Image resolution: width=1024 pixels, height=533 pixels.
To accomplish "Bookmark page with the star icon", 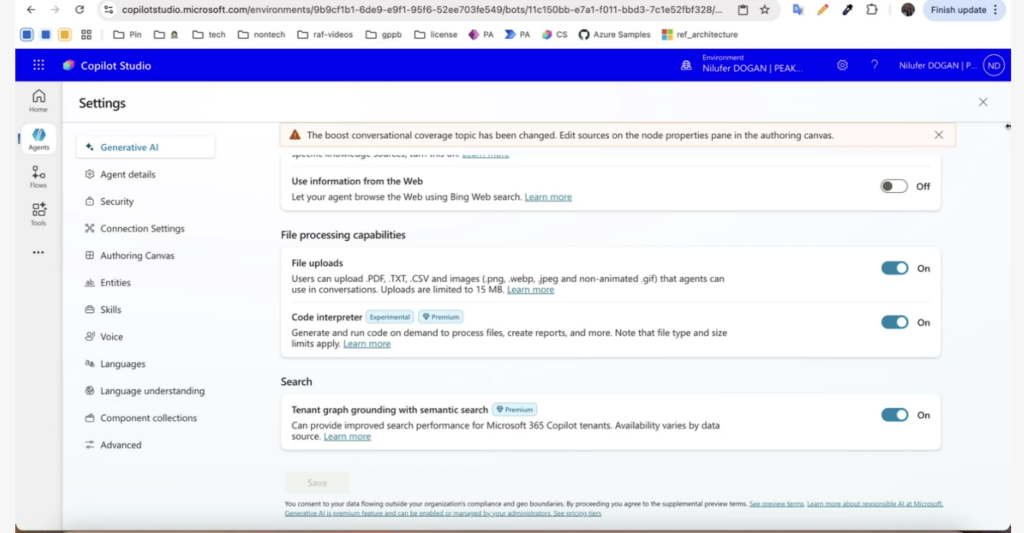I will [x=765, y=10].
